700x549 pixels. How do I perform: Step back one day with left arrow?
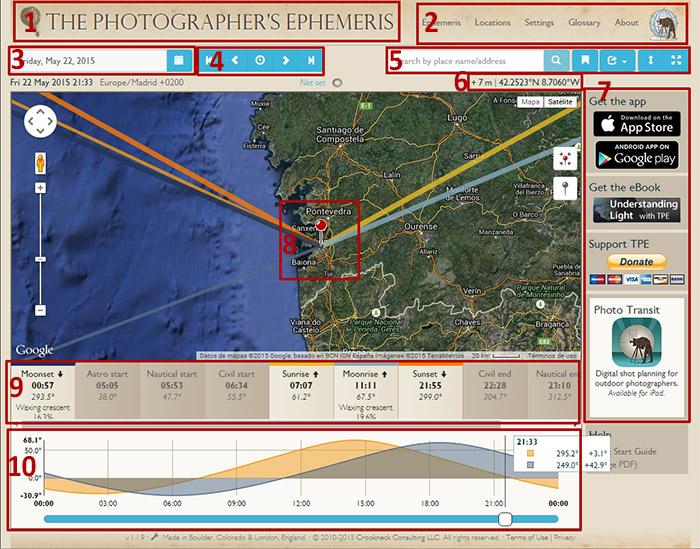tap(235, 60)
